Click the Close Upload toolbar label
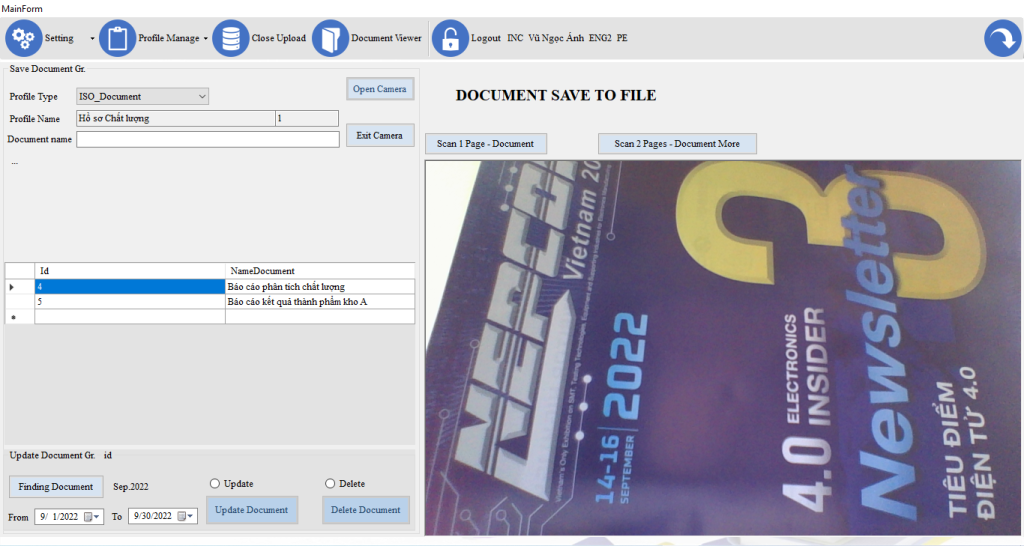 279,38
